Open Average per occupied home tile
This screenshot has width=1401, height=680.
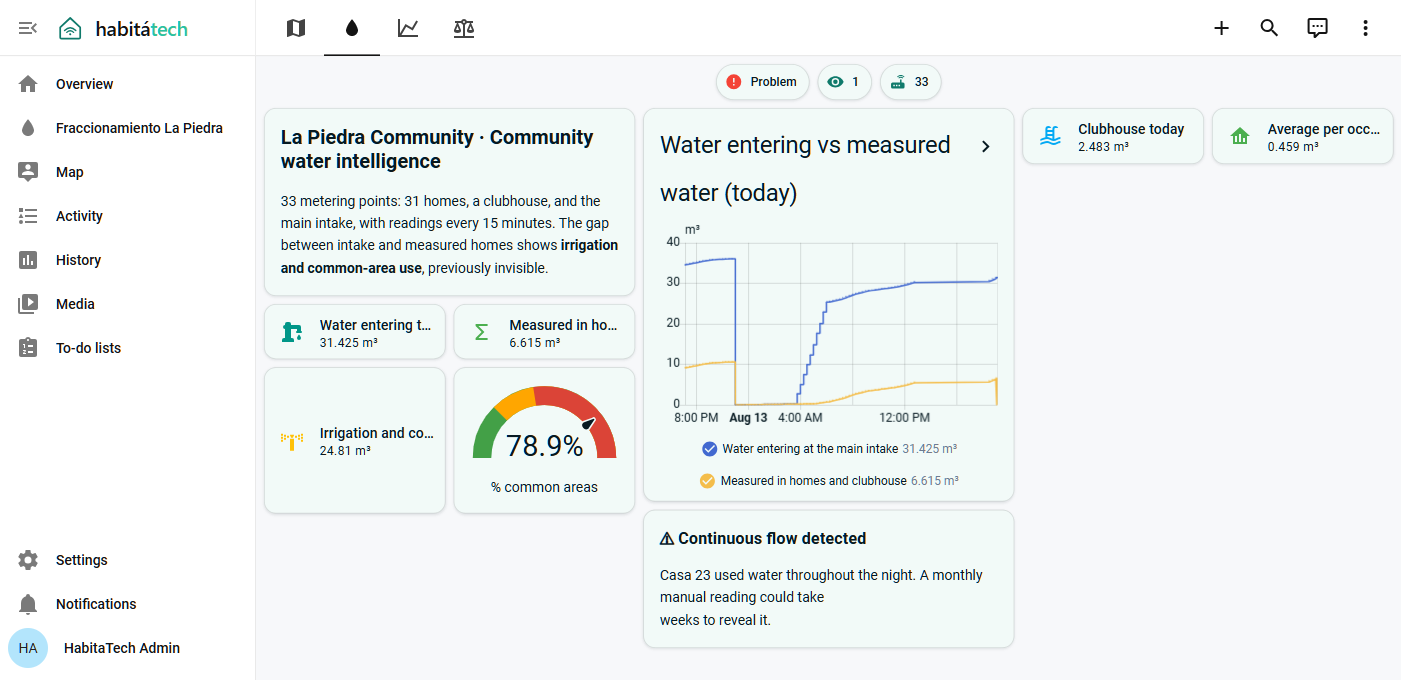click(1303, 136)
